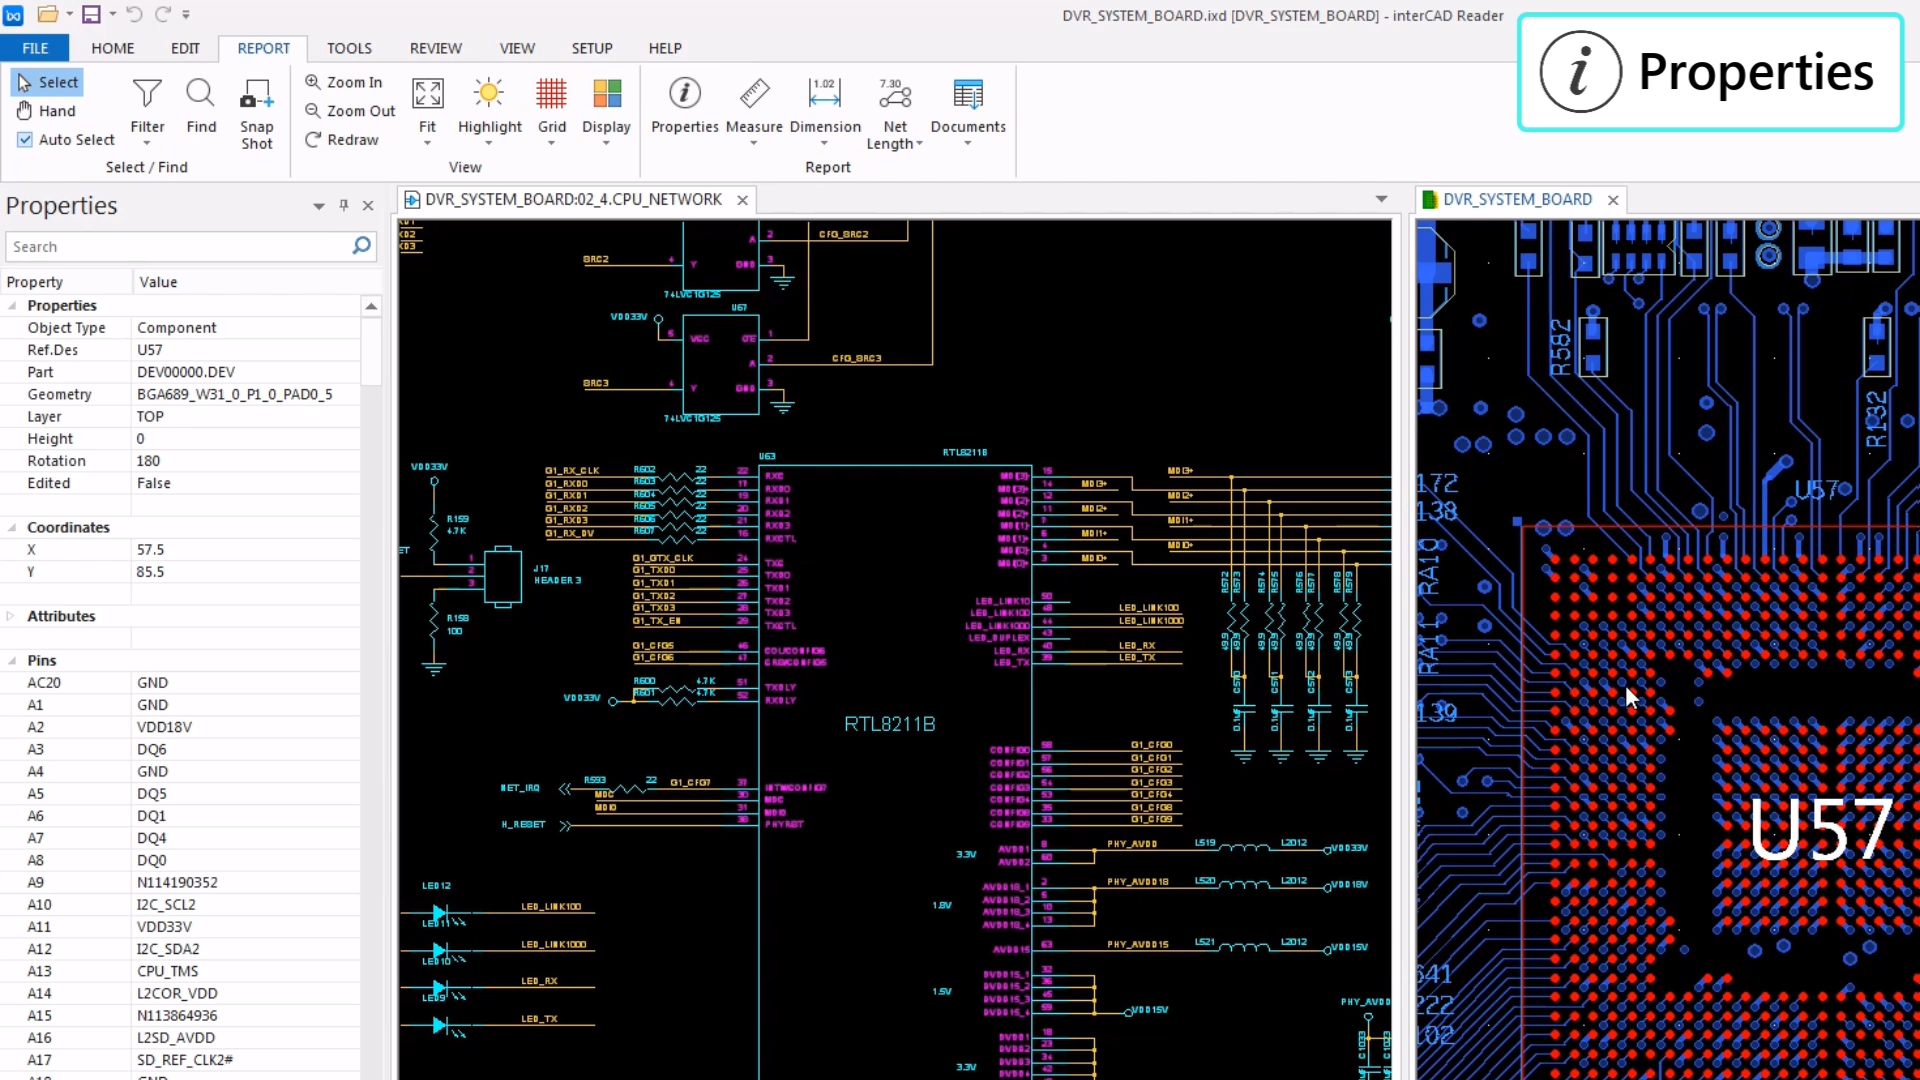Click the Highlight tool icon

tap(489, 94)
